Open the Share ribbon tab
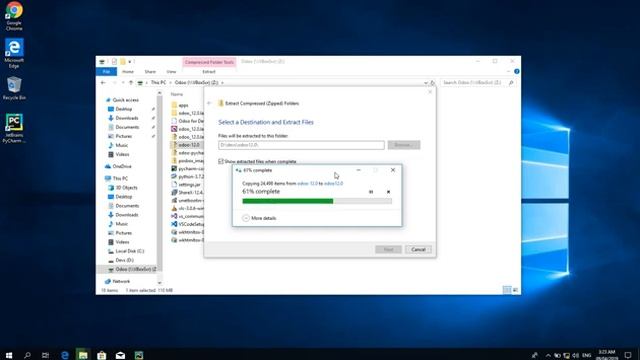Image resolution: width=640 pixels, height=360 pixels. tap(150, 71)
